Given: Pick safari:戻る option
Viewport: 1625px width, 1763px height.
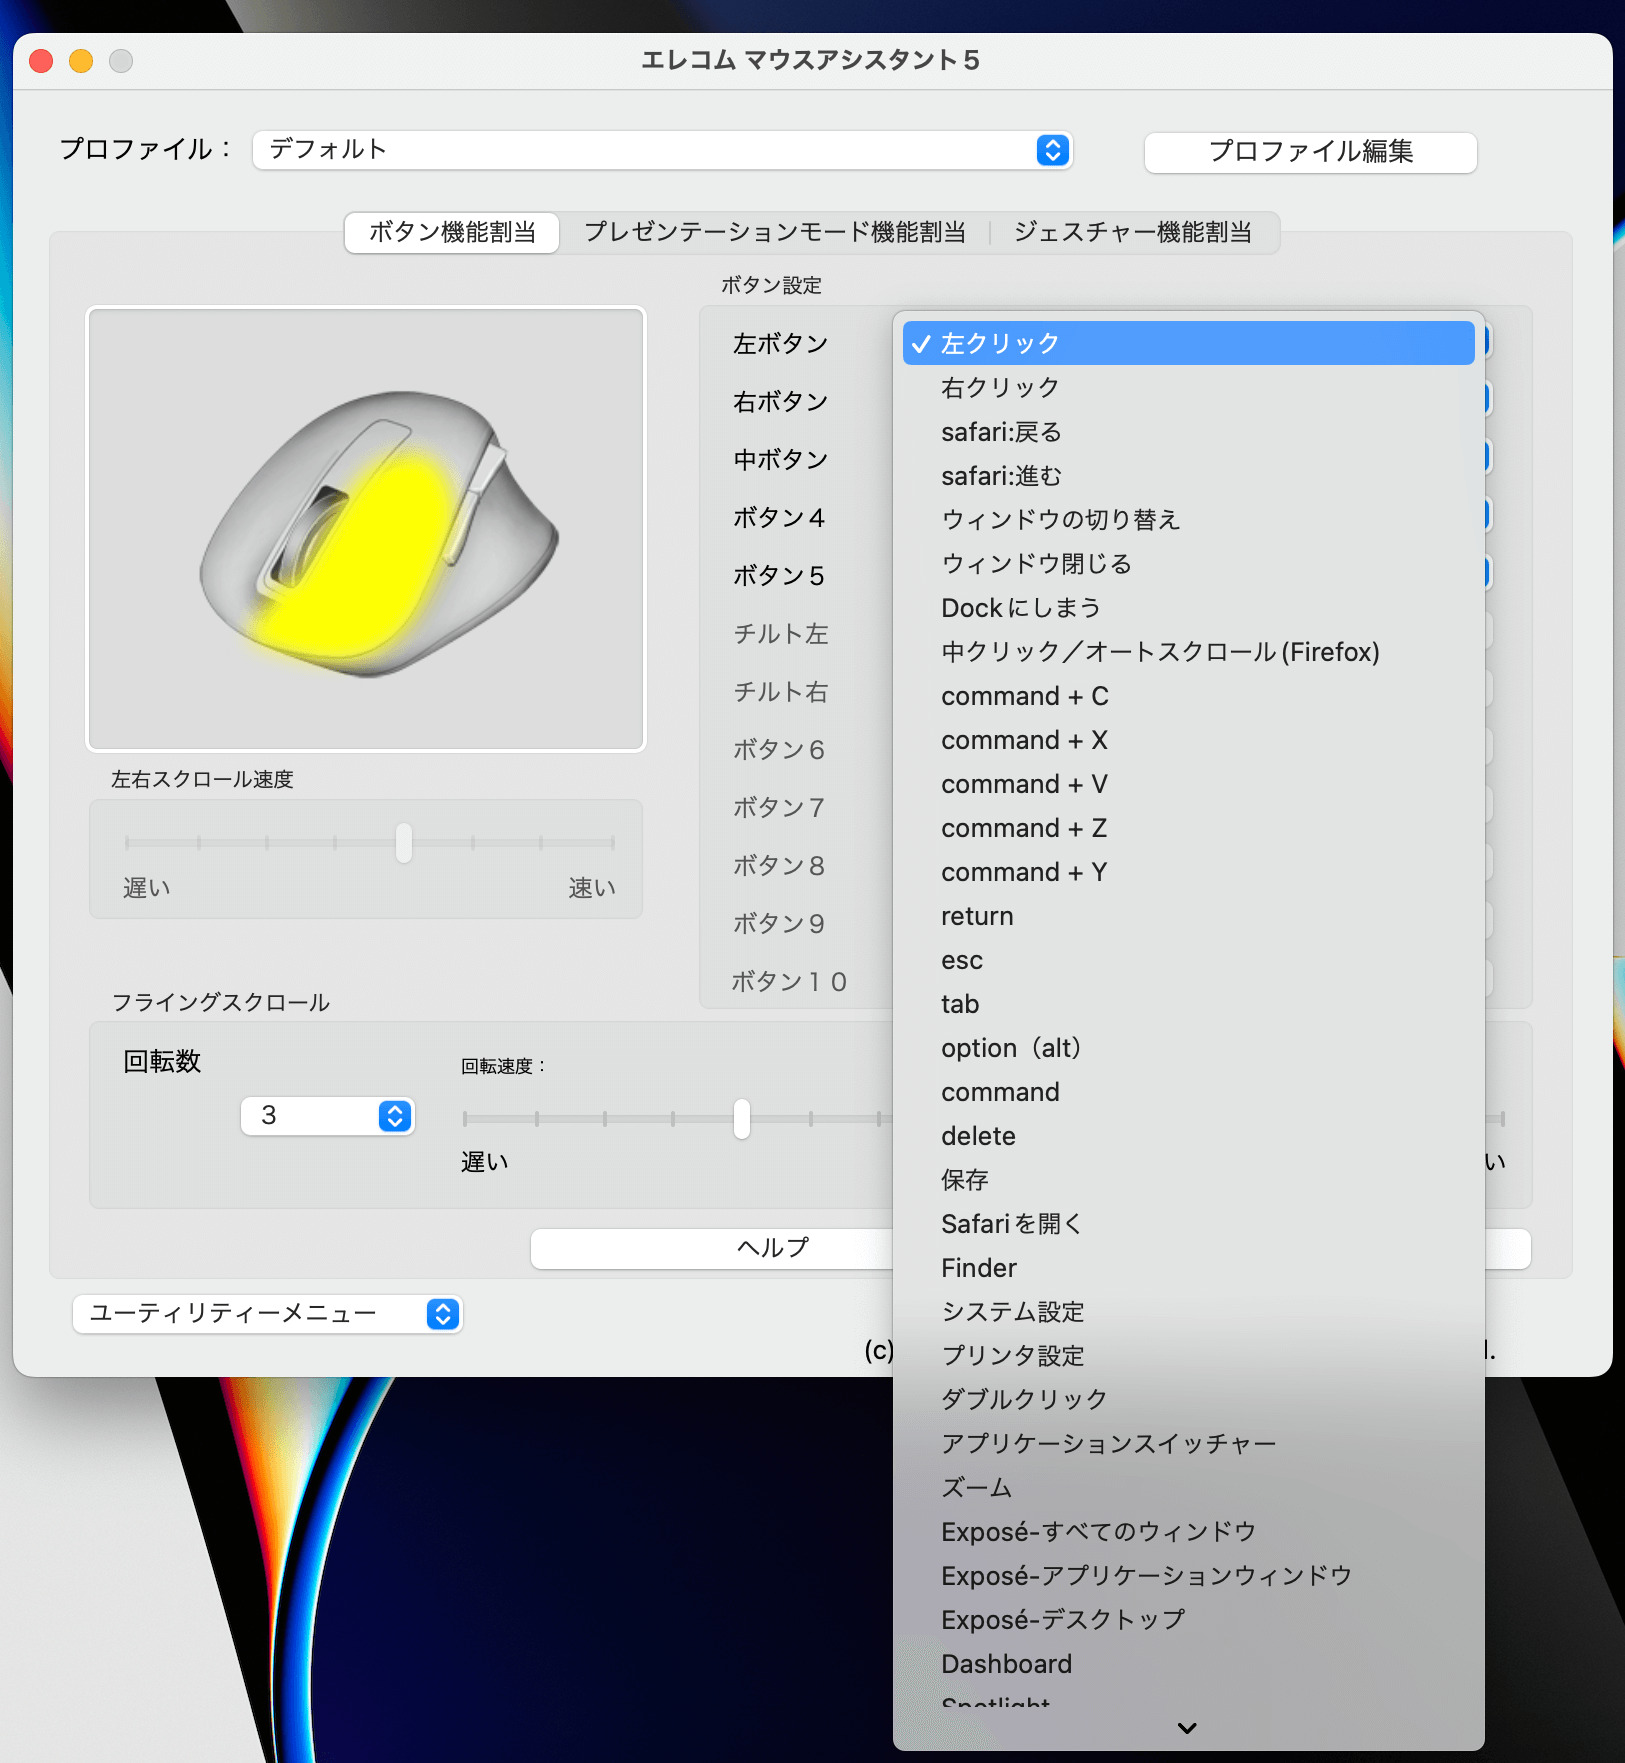Looking at the screenshot, I should [1188, 431].
